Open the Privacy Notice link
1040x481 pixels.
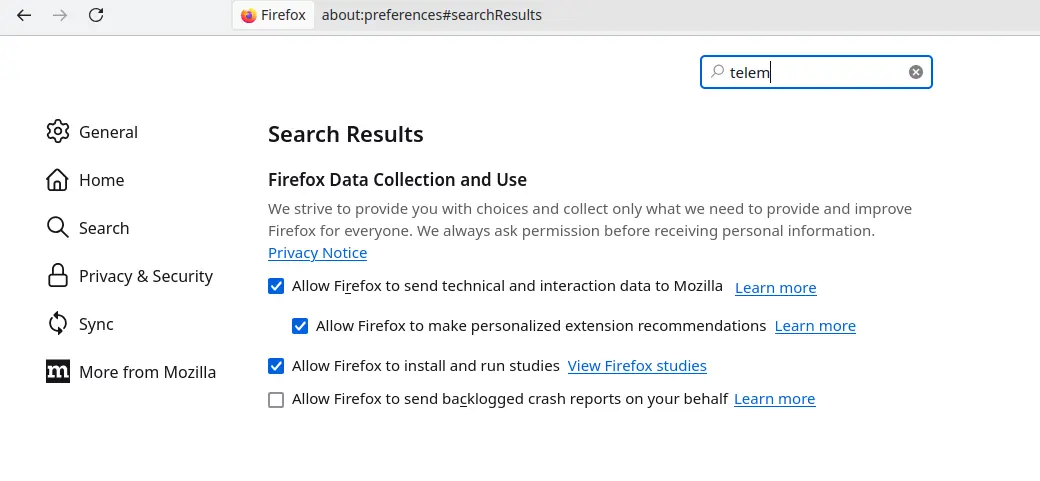(317, 253)
